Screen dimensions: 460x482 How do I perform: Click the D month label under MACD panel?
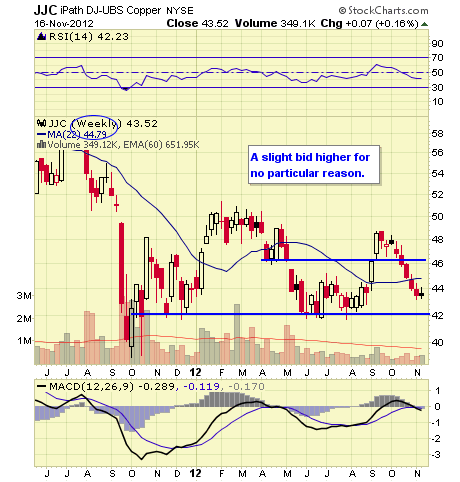tap(177, 473)
